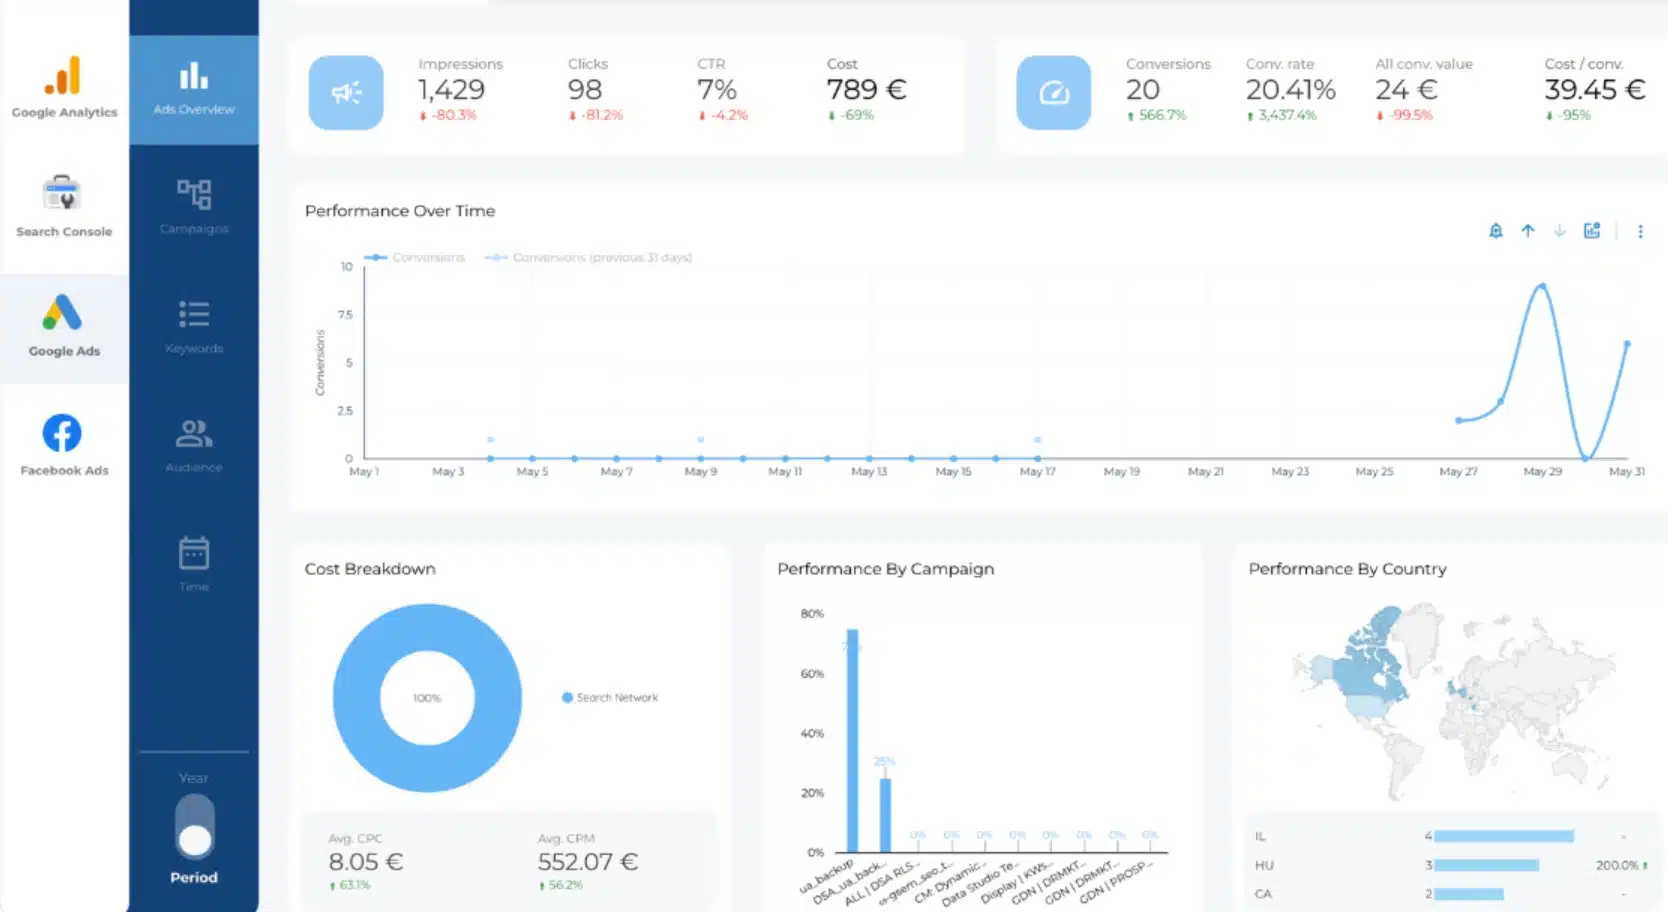Open the chart report icon on Performance Over Time
Image resolution: width=1668 pixels, height=912 pixels.
[x=1592, y=230]
